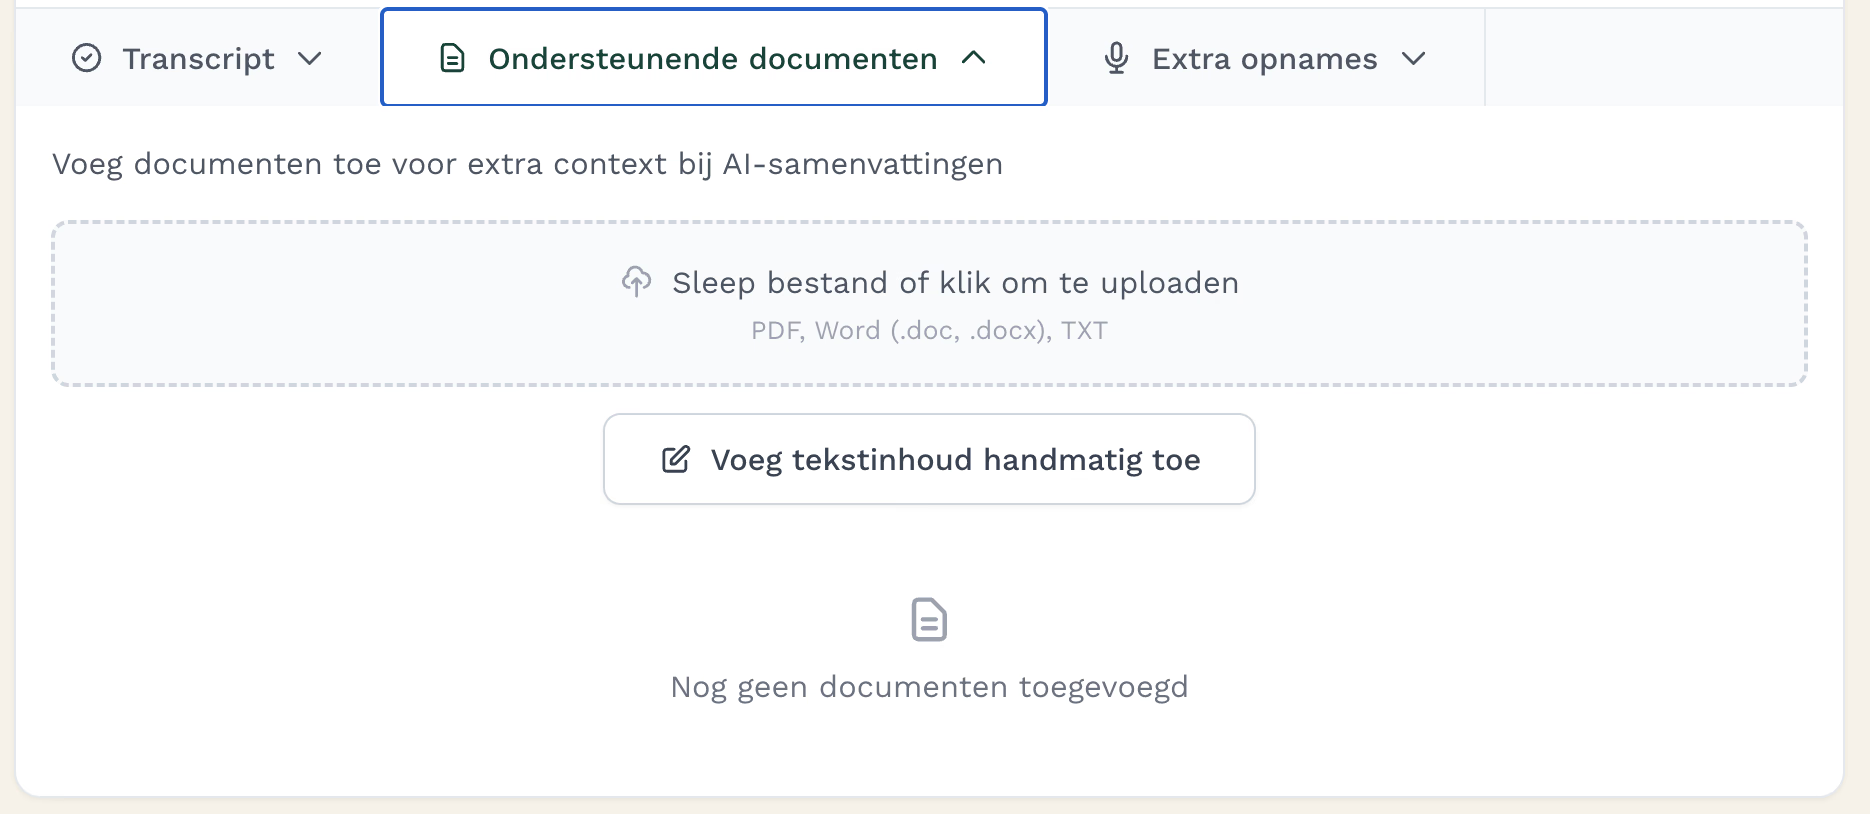The image size is (1870, 814).
Task: Open the Transcript tab
Action: [198, 59]
